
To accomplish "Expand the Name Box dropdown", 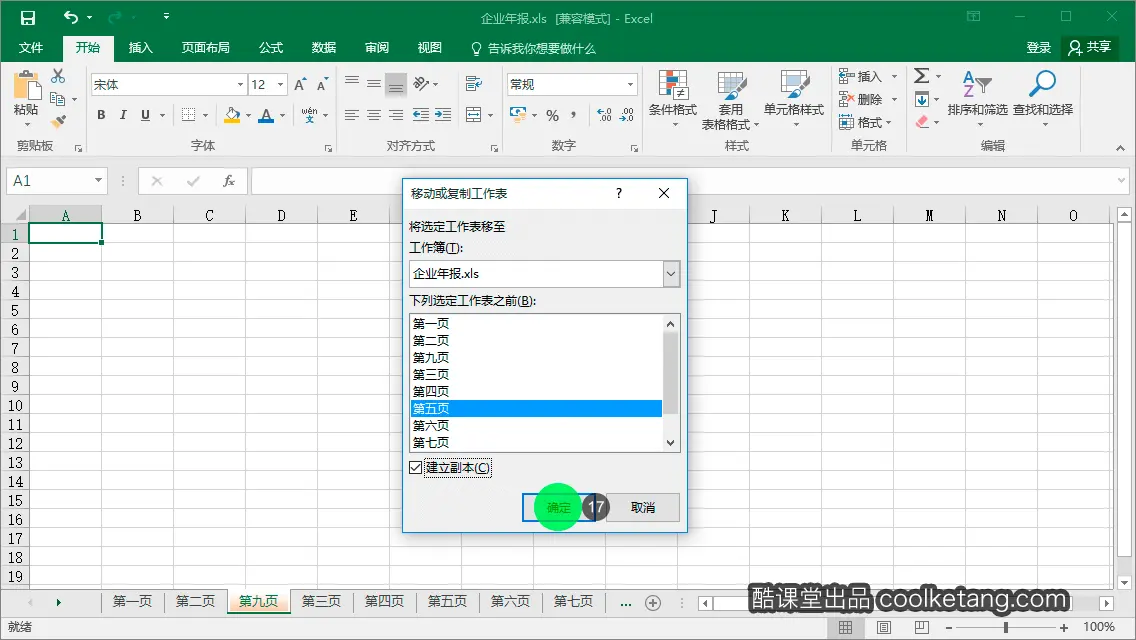I will [98, 180].
